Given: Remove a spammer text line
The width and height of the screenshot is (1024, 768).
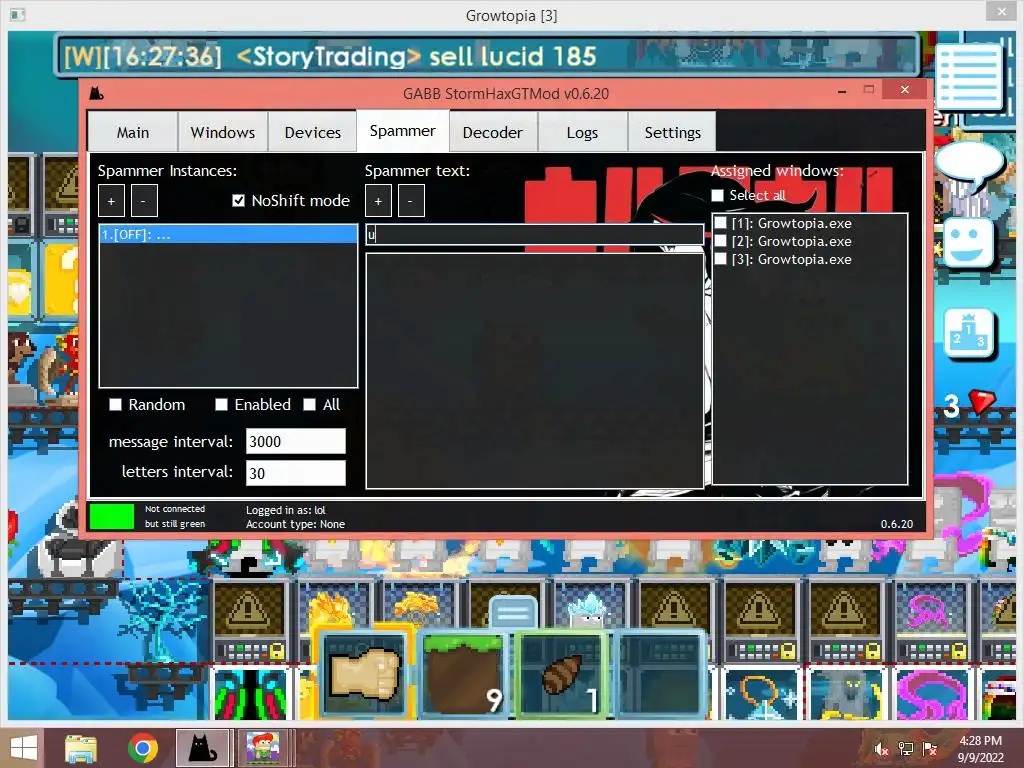Looking at the screenshot, I should [x=411, y=200].
